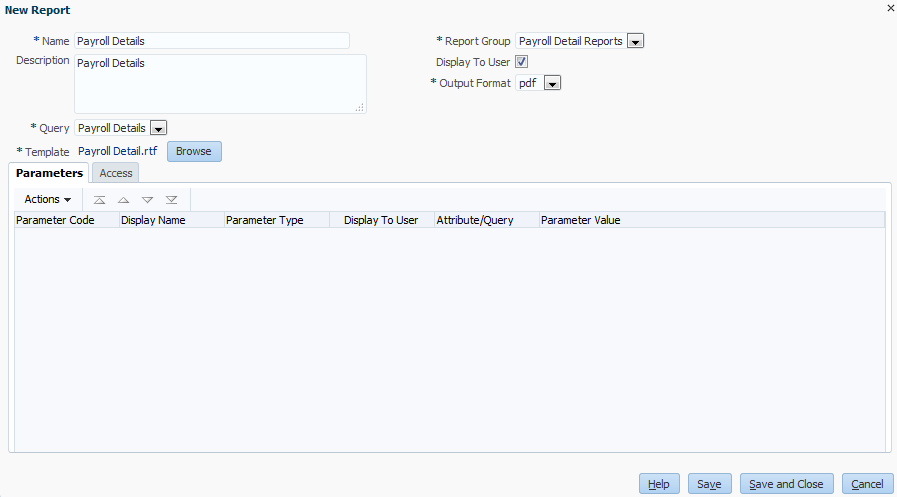Move selected parameter to bottom icon
This screenshot has width=897, height=497.
[x=172, y=200]
